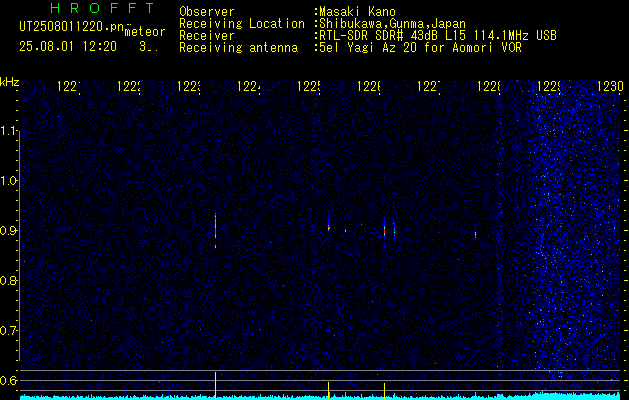Click the 1222 time label

coord(129,87)
